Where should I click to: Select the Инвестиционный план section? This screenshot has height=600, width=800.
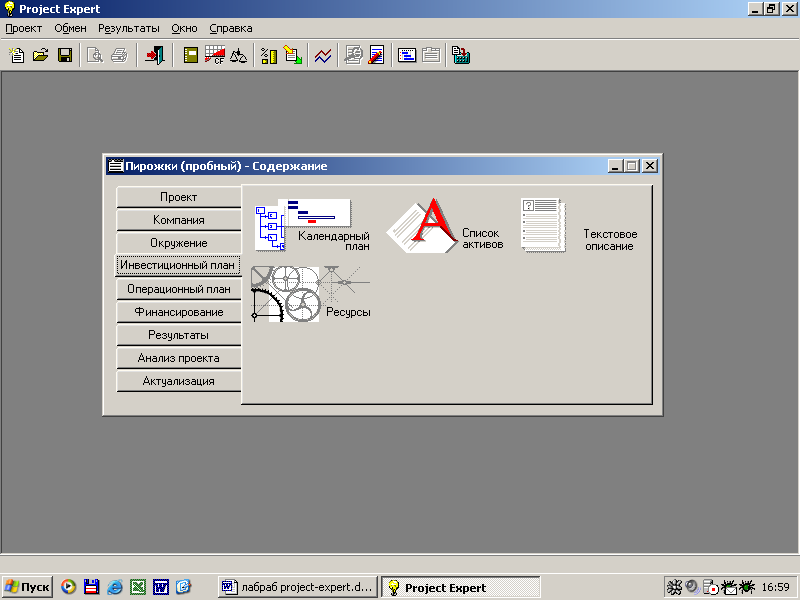tap(178, 265)
